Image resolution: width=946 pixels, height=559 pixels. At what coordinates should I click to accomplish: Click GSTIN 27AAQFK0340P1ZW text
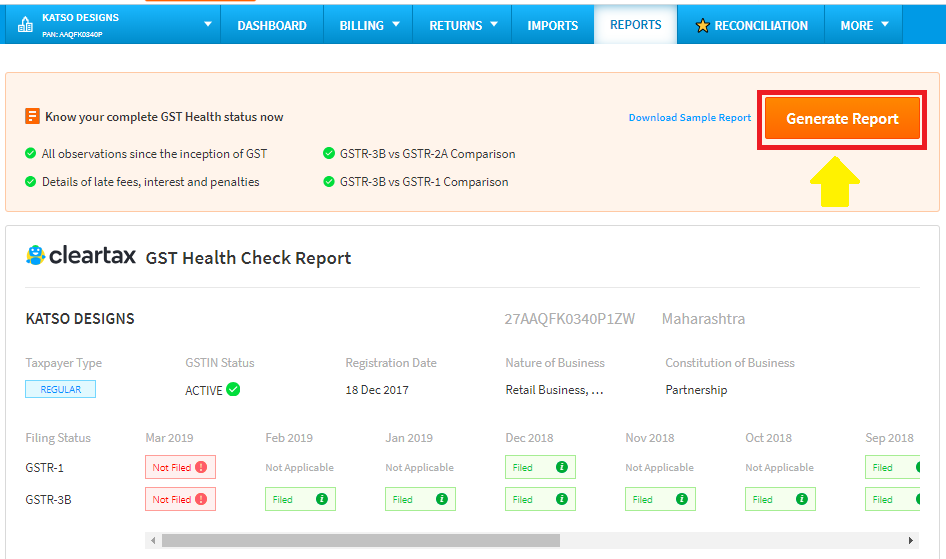click(x=570, y=318)
